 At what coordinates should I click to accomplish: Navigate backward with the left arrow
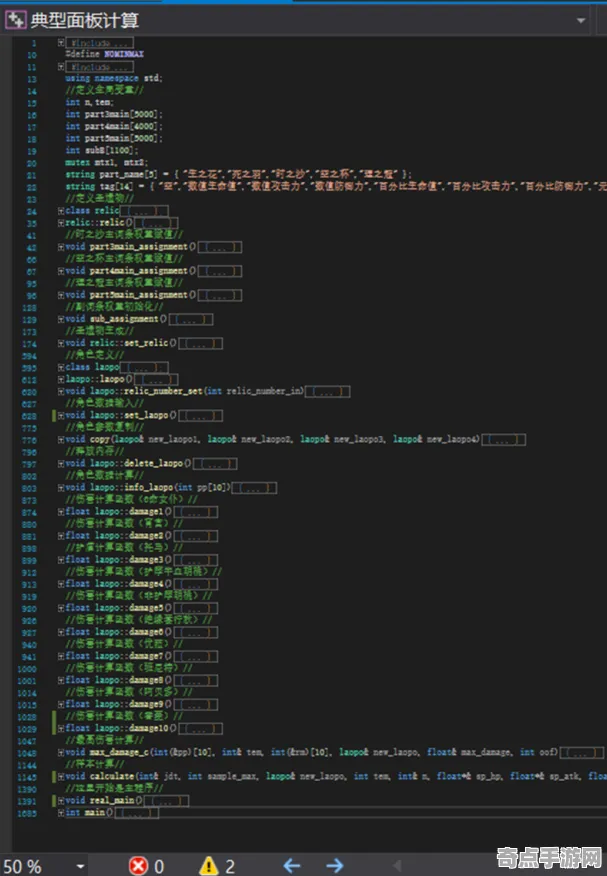pyautogui.click(x=291, y=865)
